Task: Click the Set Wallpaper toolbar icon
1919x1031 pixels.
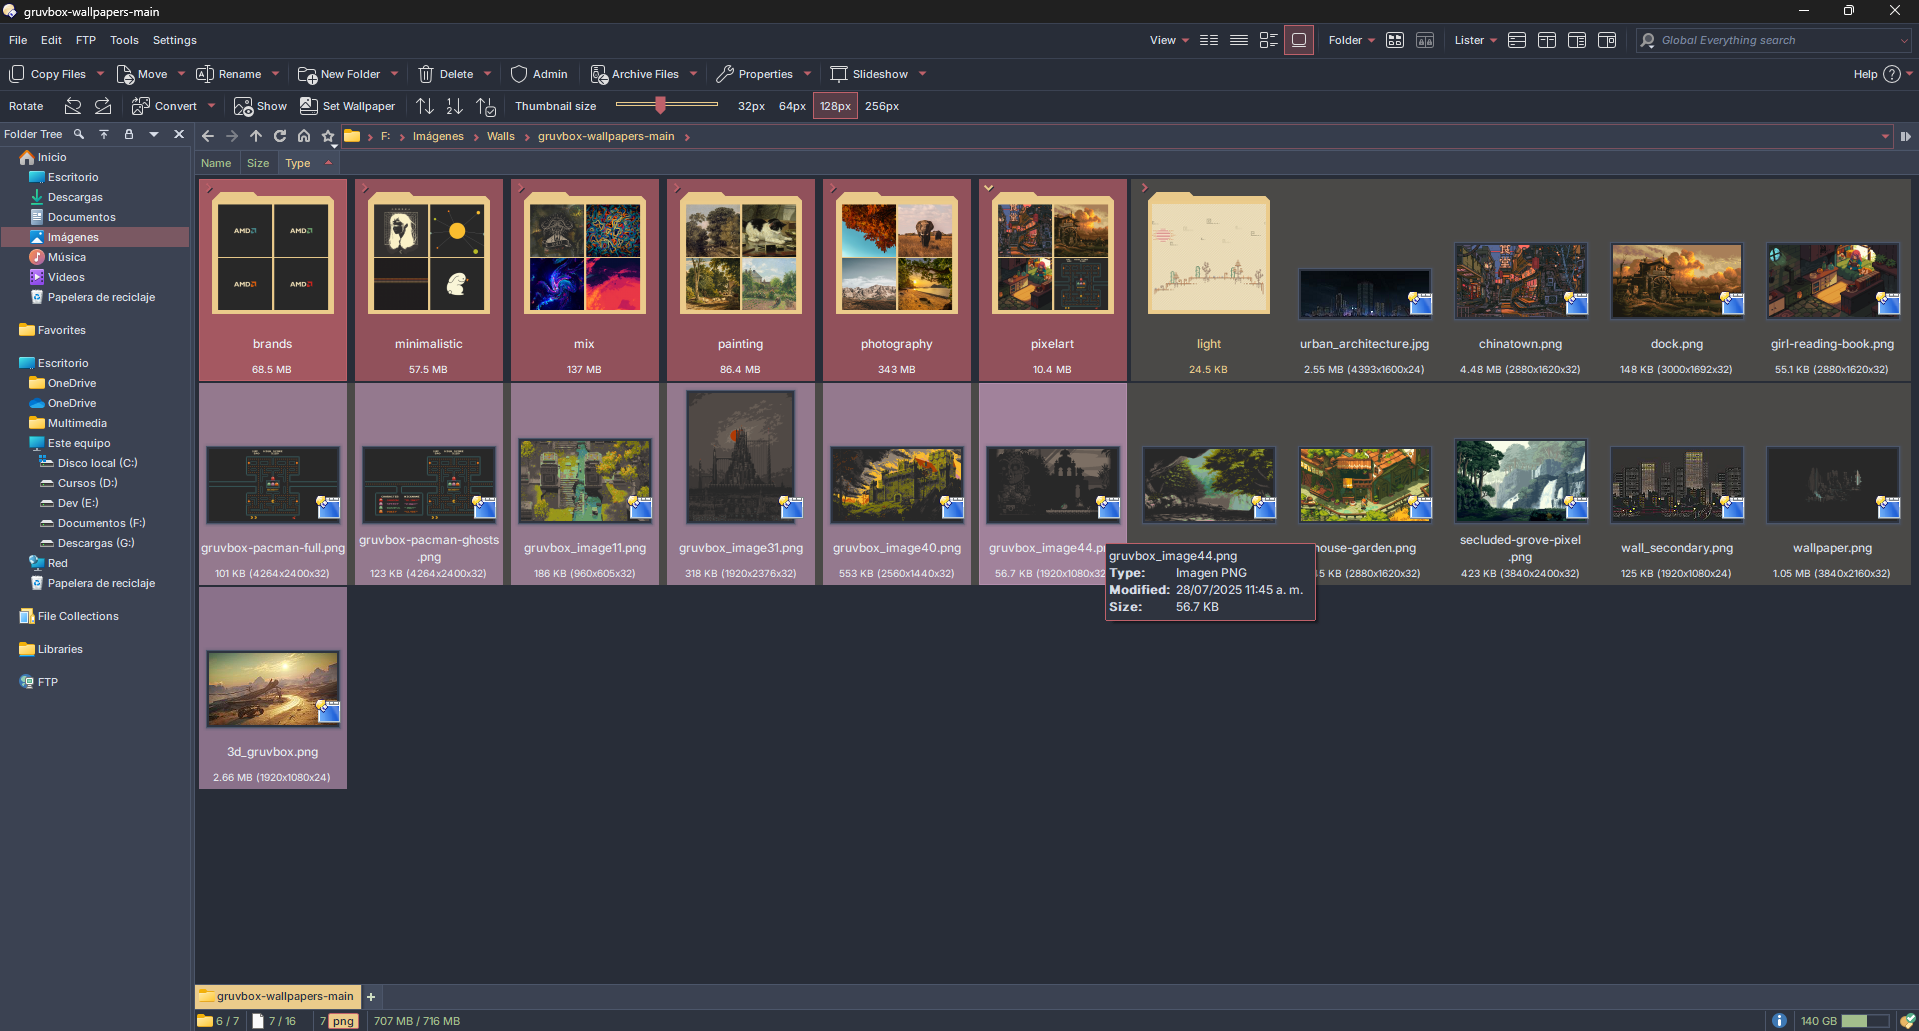Action: point(309,106)
